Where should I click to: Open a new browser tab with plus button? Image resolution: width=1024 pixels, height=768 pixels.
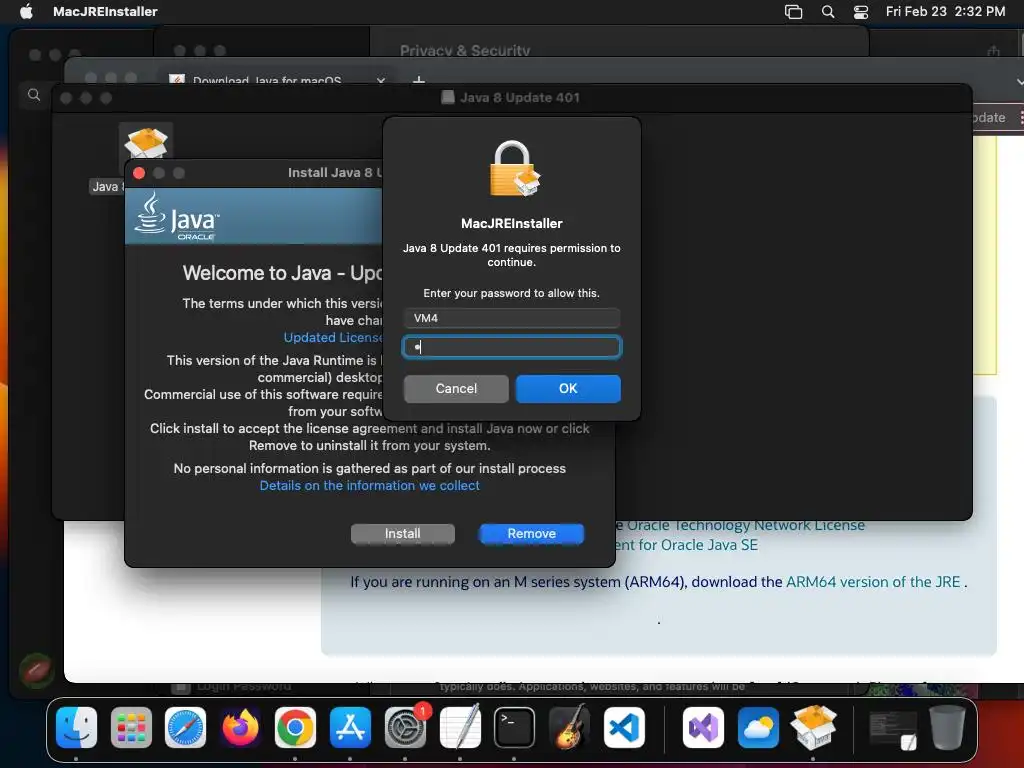point(419,80)
